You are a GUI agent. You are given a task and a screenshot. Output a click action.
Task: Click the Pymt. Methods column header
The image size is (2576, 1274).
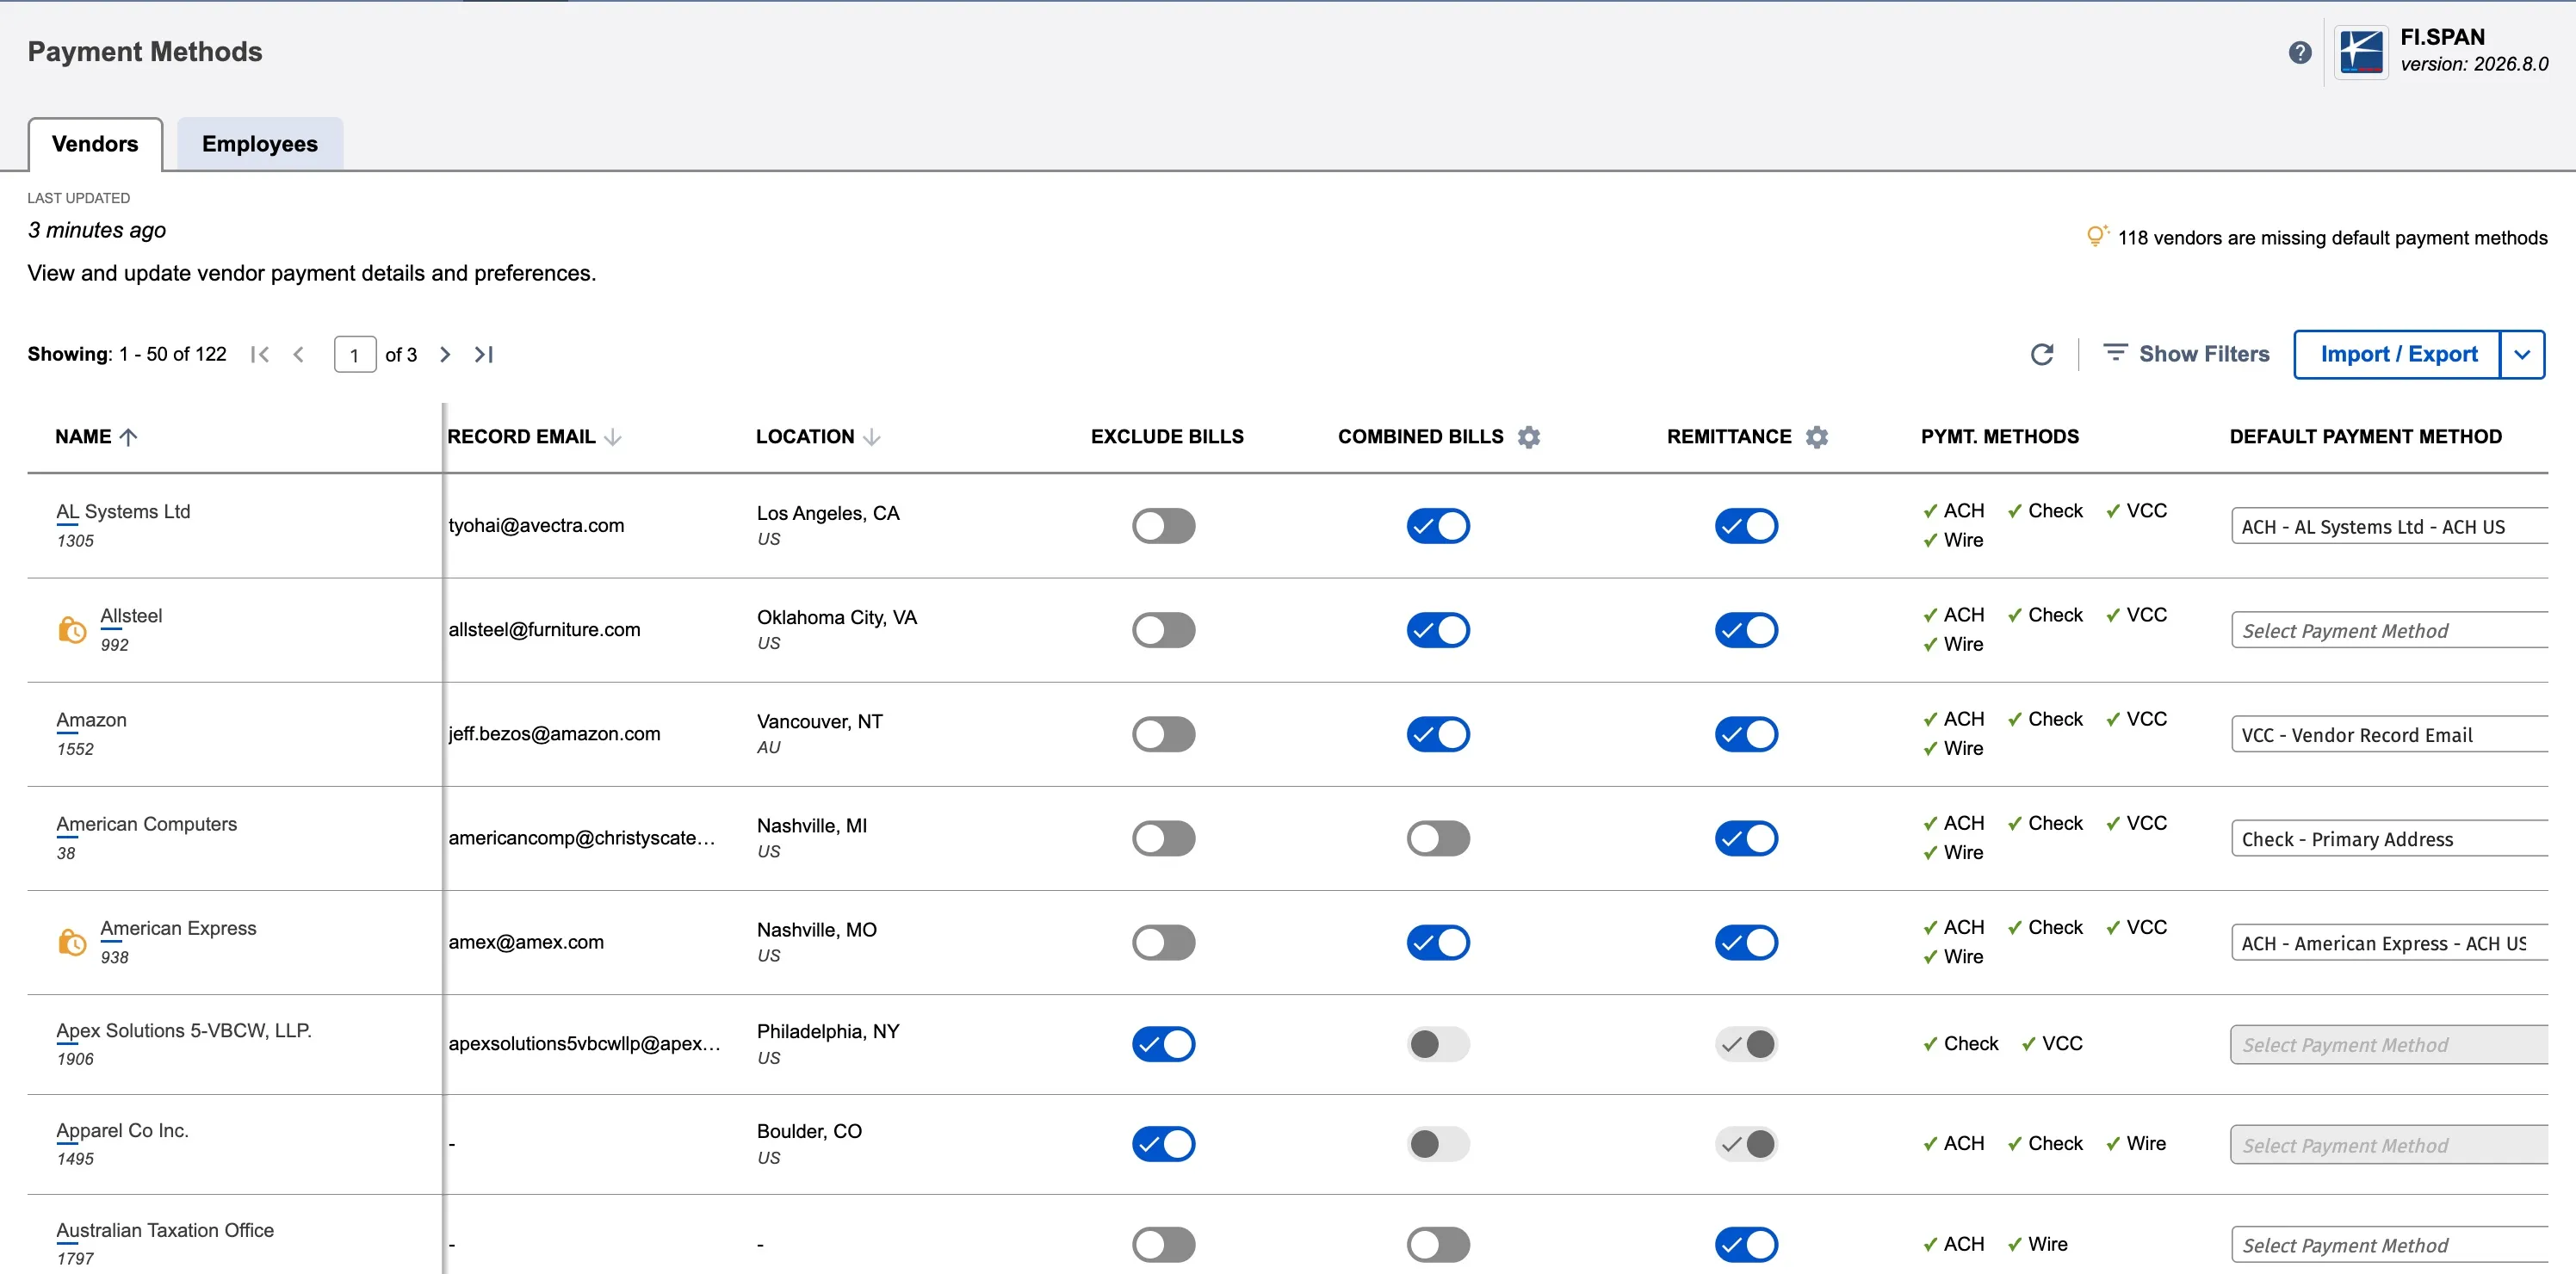coord(1999,437)
